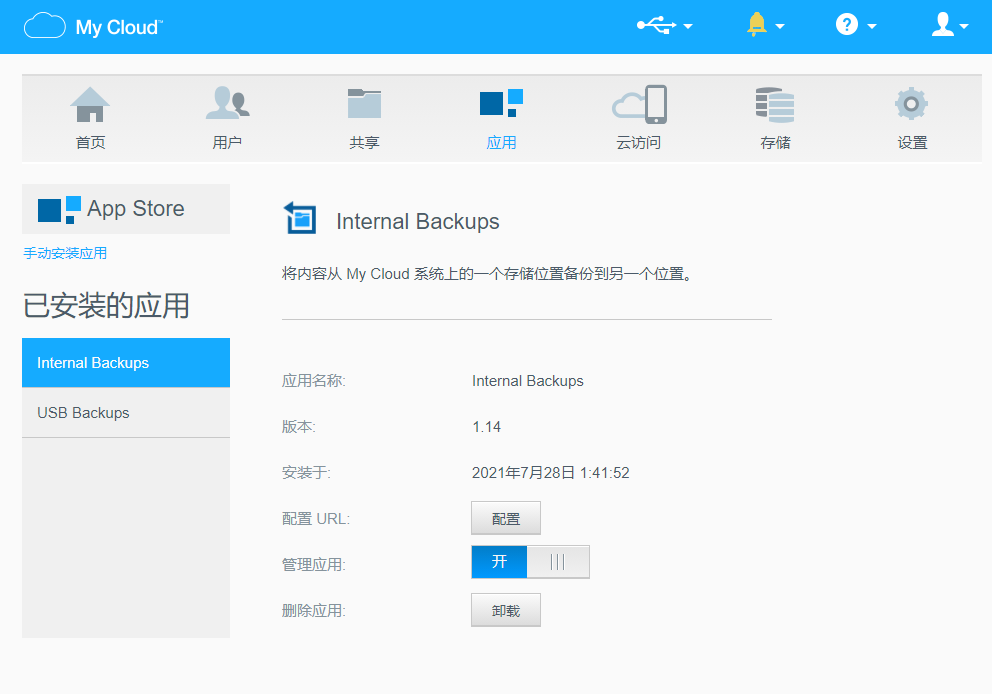Screen dimensions: 992x694
Task: Select USB Backups in installed apps
Action: 126,412
